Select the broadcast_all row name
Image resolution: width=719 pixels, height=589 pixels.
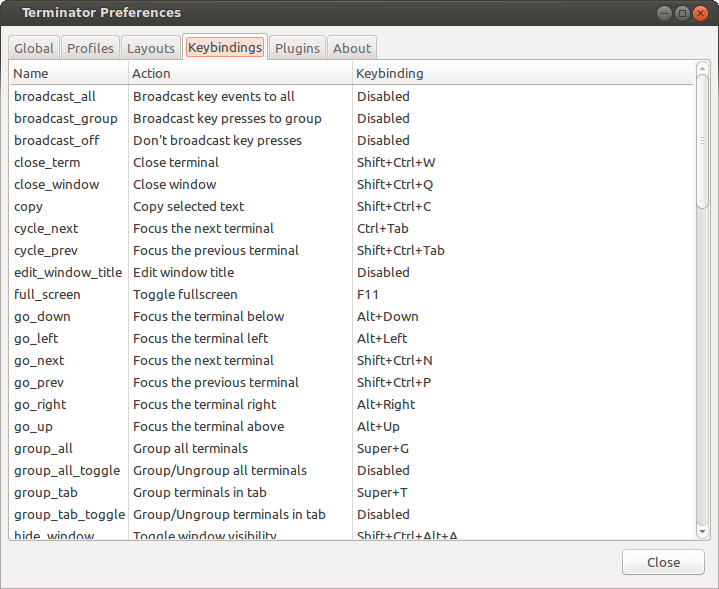(x=55, y=96)
